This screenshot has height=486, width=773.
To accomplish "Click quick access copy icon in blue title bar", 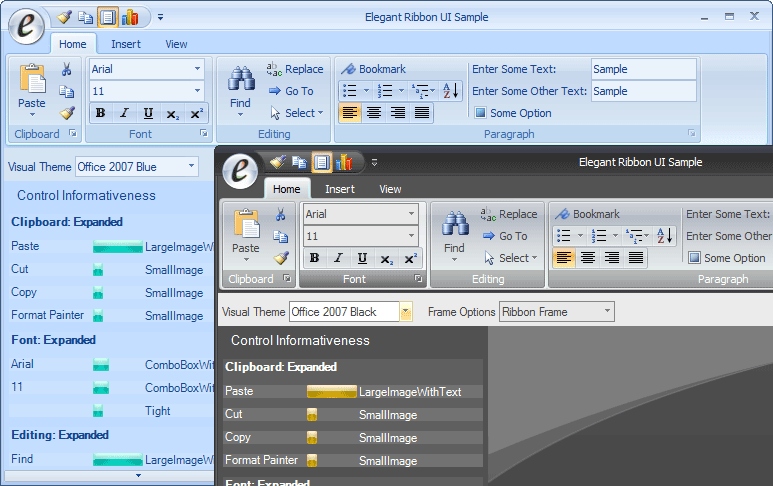I will (86, 18).
